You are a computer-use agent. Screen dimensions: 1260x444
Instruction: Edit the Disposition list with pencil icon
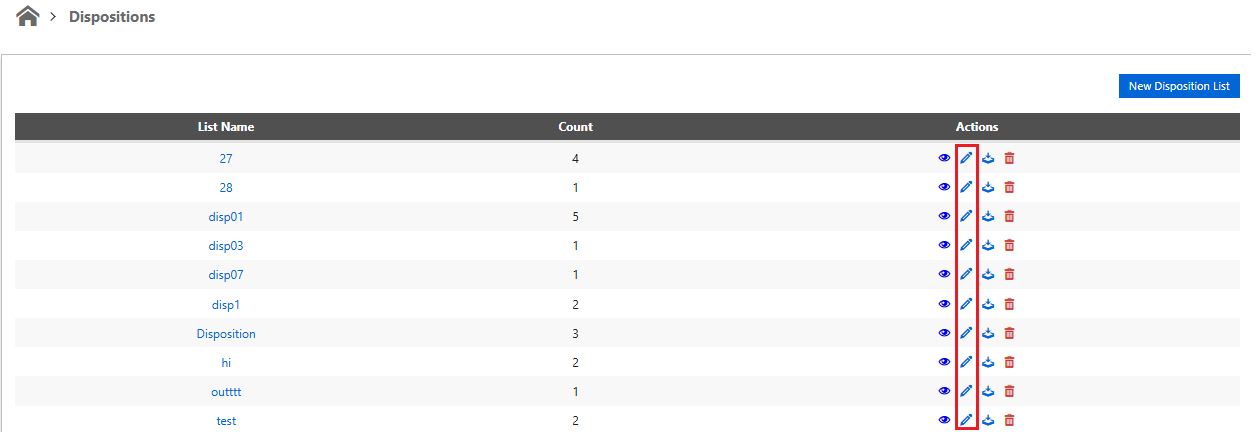(x=966, y=333)
